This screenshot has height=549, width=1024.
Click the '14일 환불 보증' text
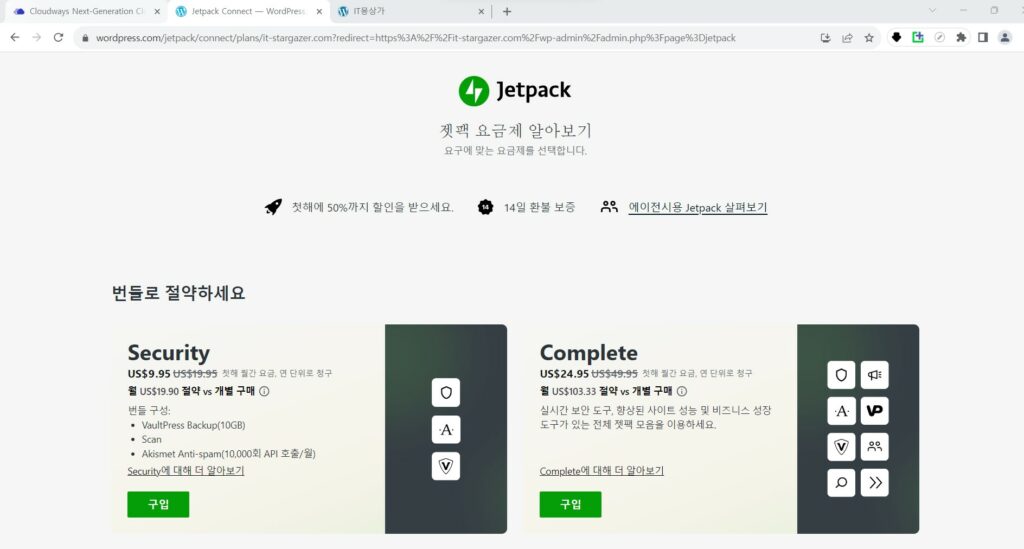pyautogui.click(x=539, y=208)
